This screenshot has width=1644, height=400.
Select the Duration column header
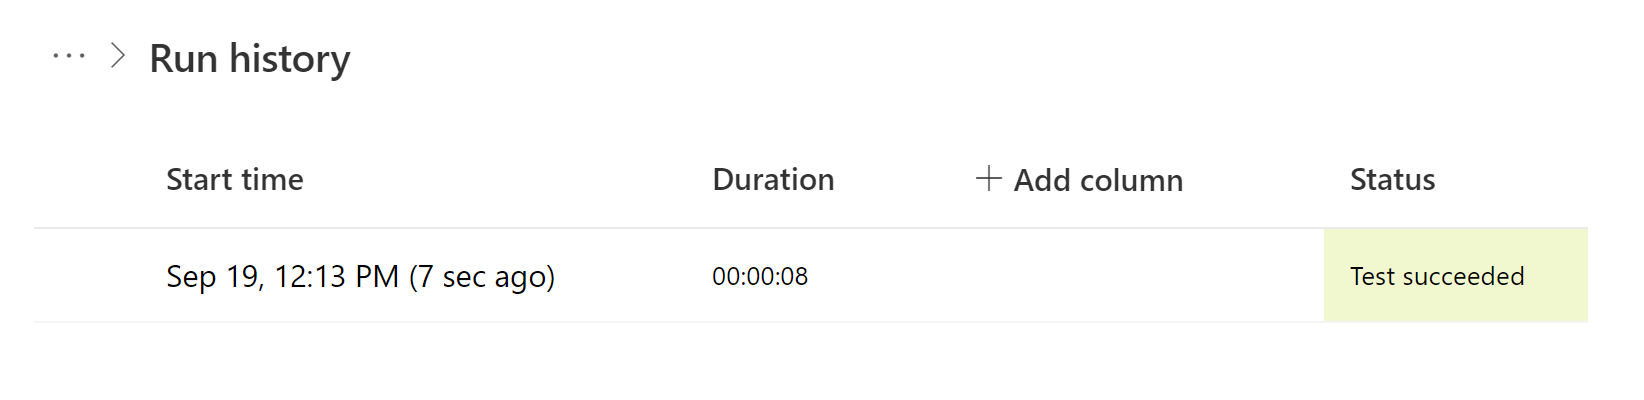(773, 180)
